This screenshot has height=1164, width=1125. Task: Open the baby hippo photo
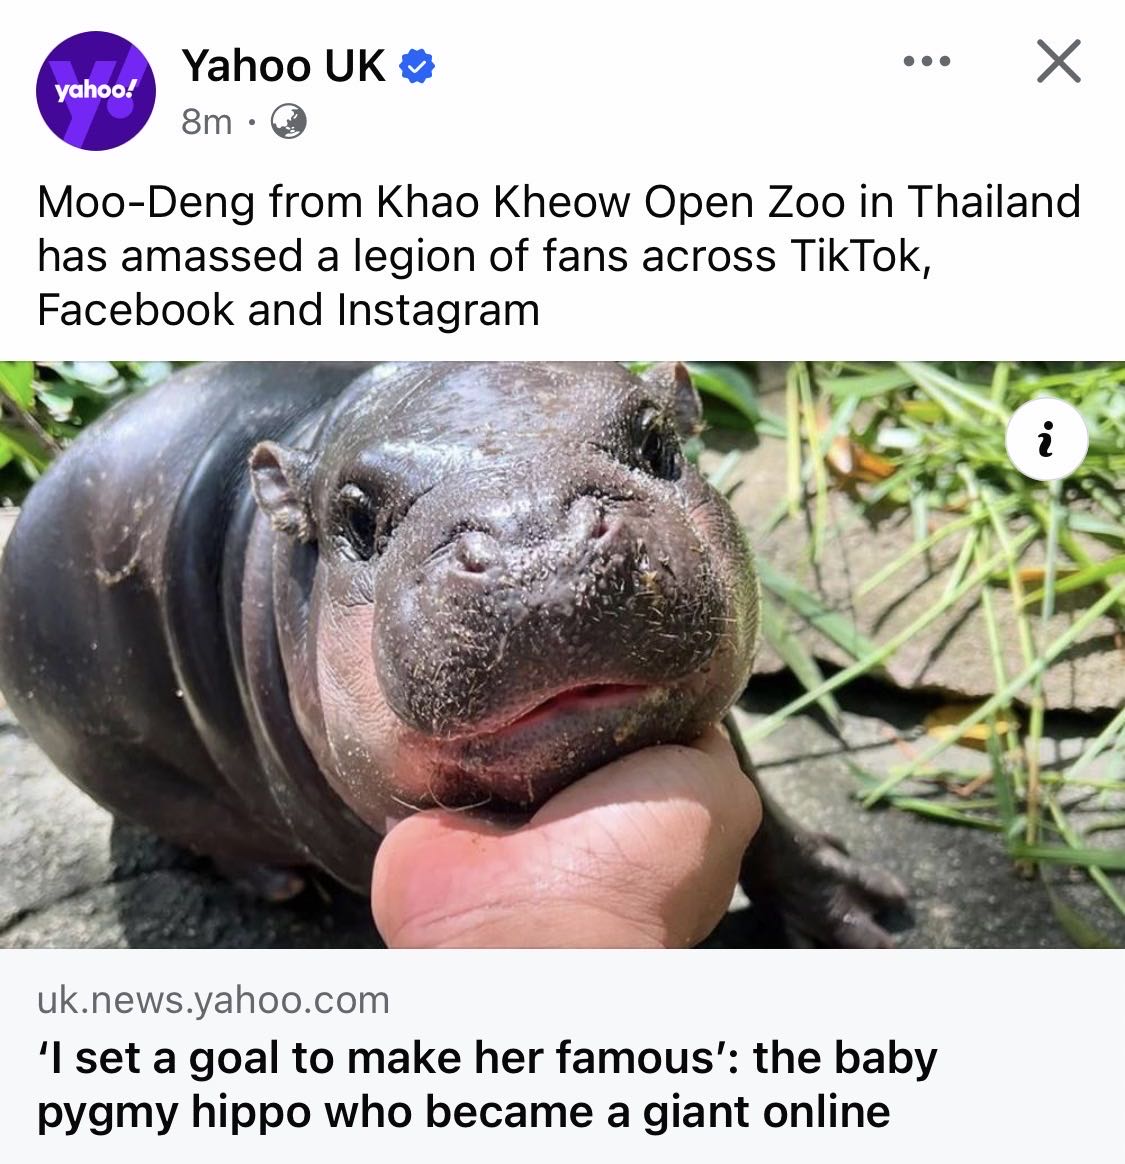click(562, 655)
